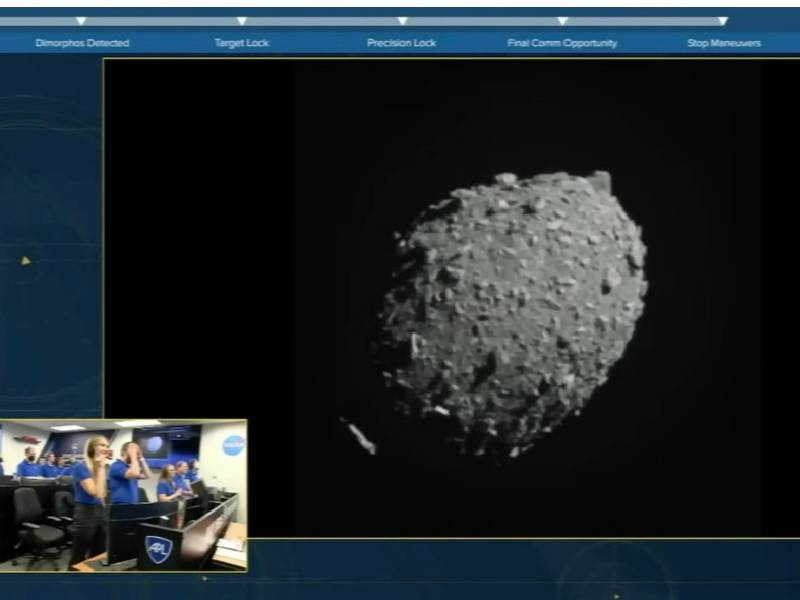Click the NASA logo on the control room wall

point(233,445)
